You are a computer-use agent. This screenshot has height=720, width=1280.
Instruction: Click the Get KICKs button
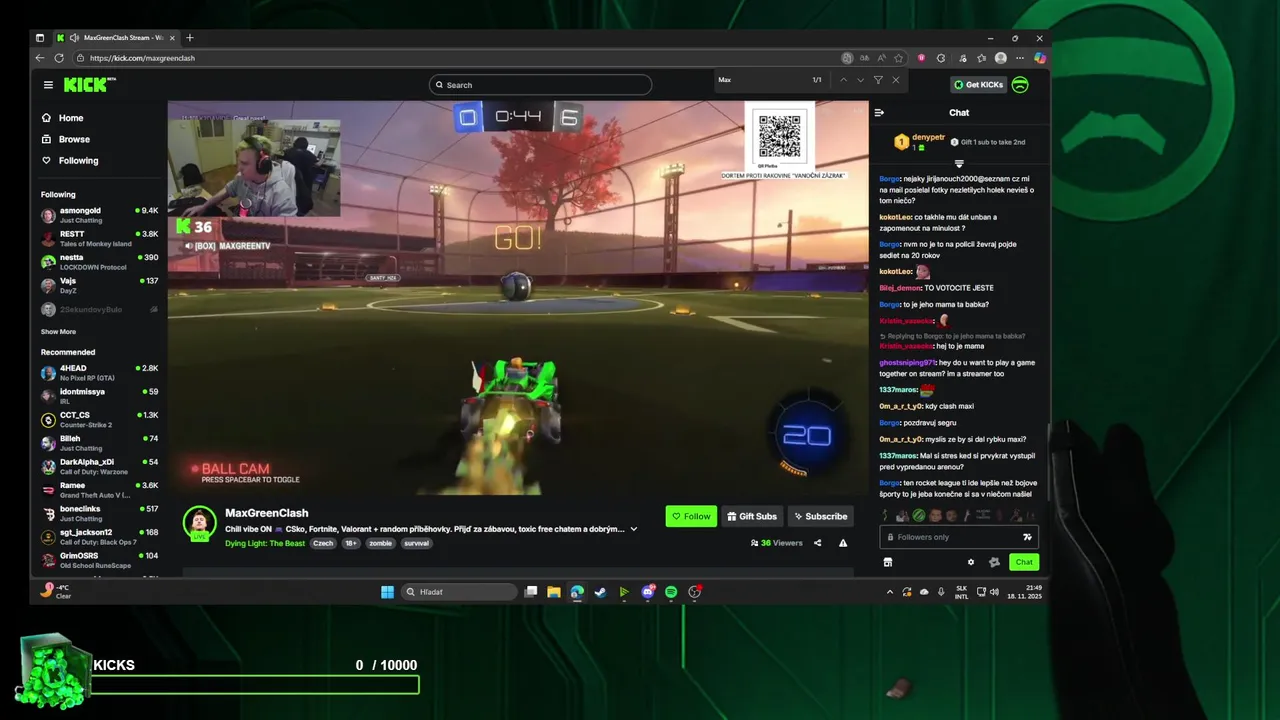point(978,85)
